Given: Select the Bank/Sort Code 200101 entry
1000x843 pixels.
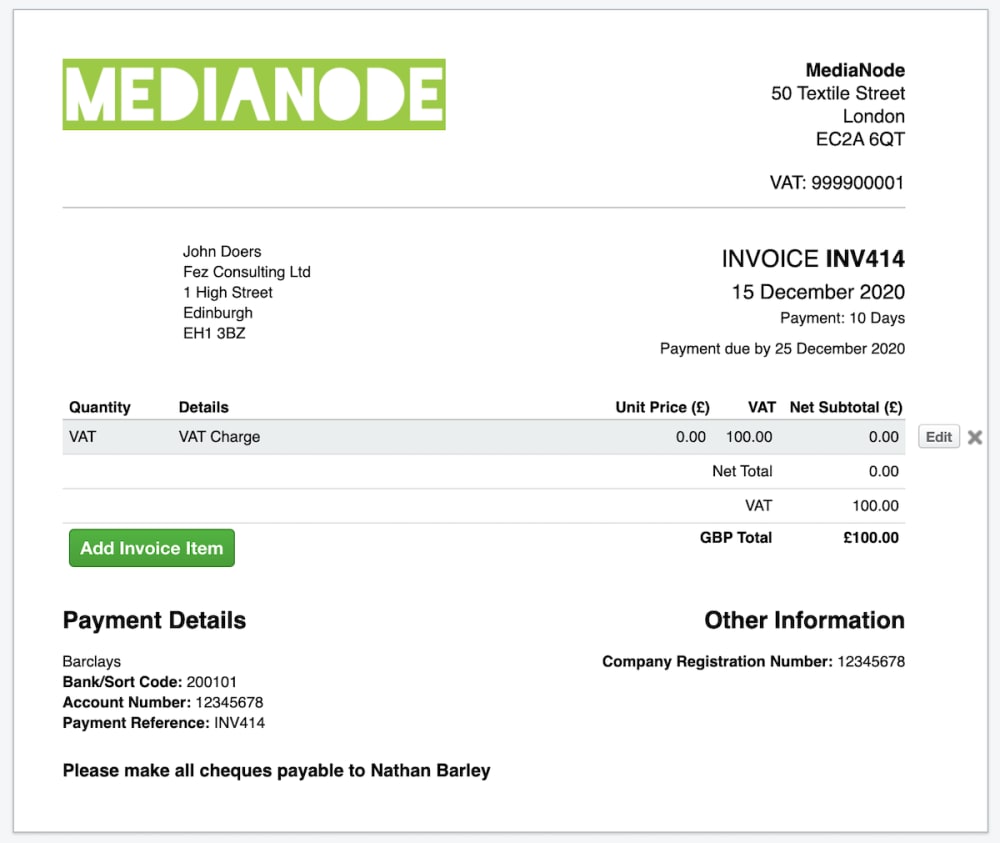Looking at the screenshot, I should click(x=163, y=683).
